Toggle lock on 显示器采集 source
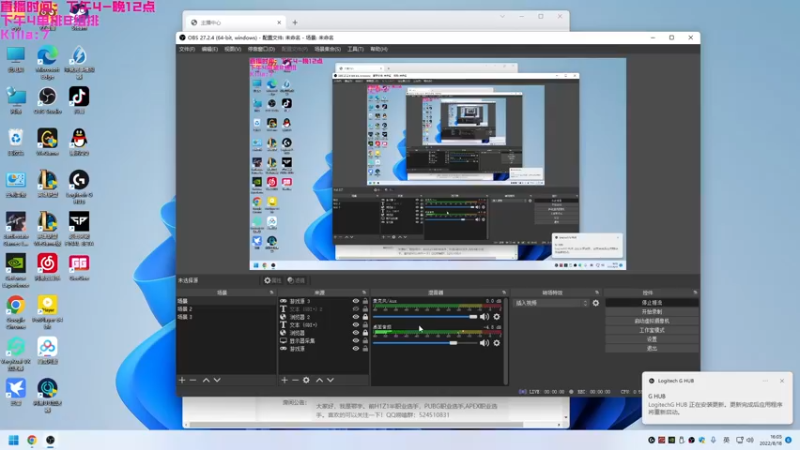Viewport: 800px width, 450px height. (x=365, y=341)
